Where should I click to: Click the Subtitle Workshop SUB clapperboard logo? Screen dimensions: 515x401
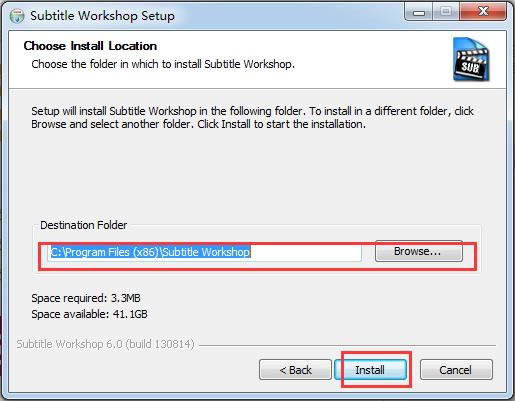click(471, 59)
